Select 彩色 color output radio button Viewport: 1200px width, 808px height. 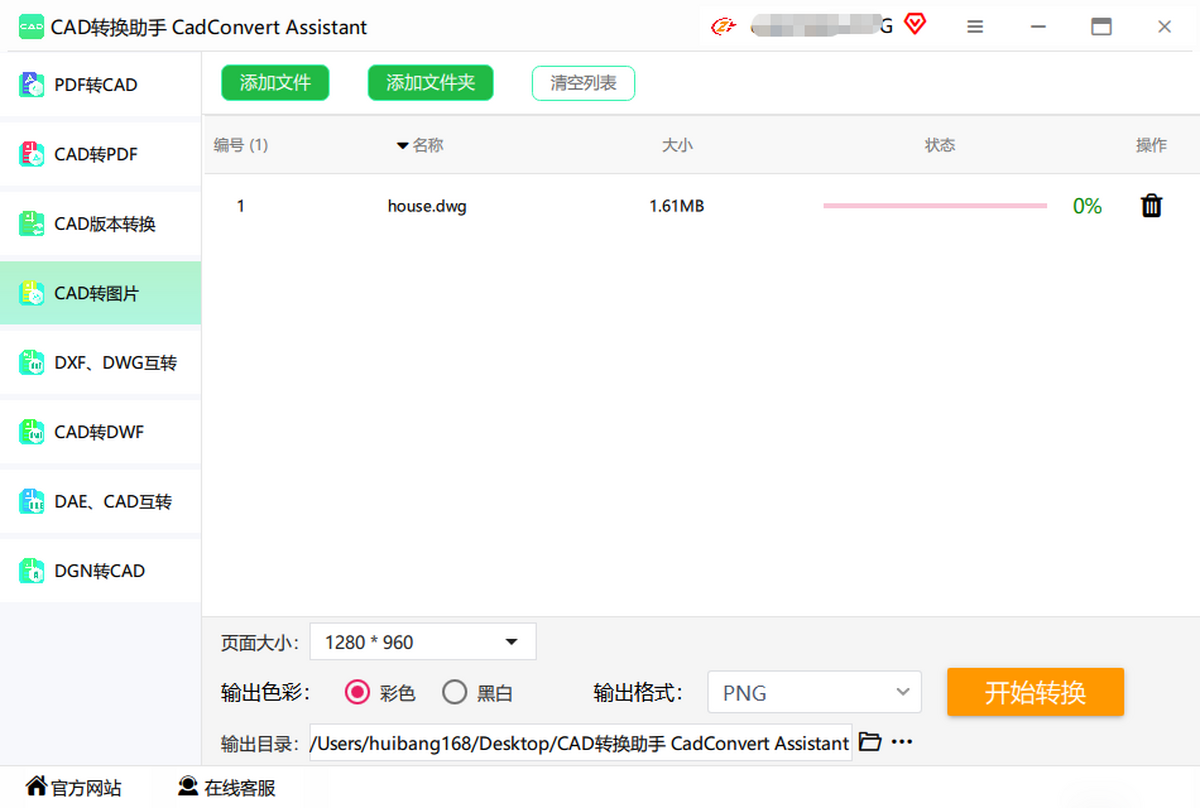pyautogui.click(x=357, y=692)
